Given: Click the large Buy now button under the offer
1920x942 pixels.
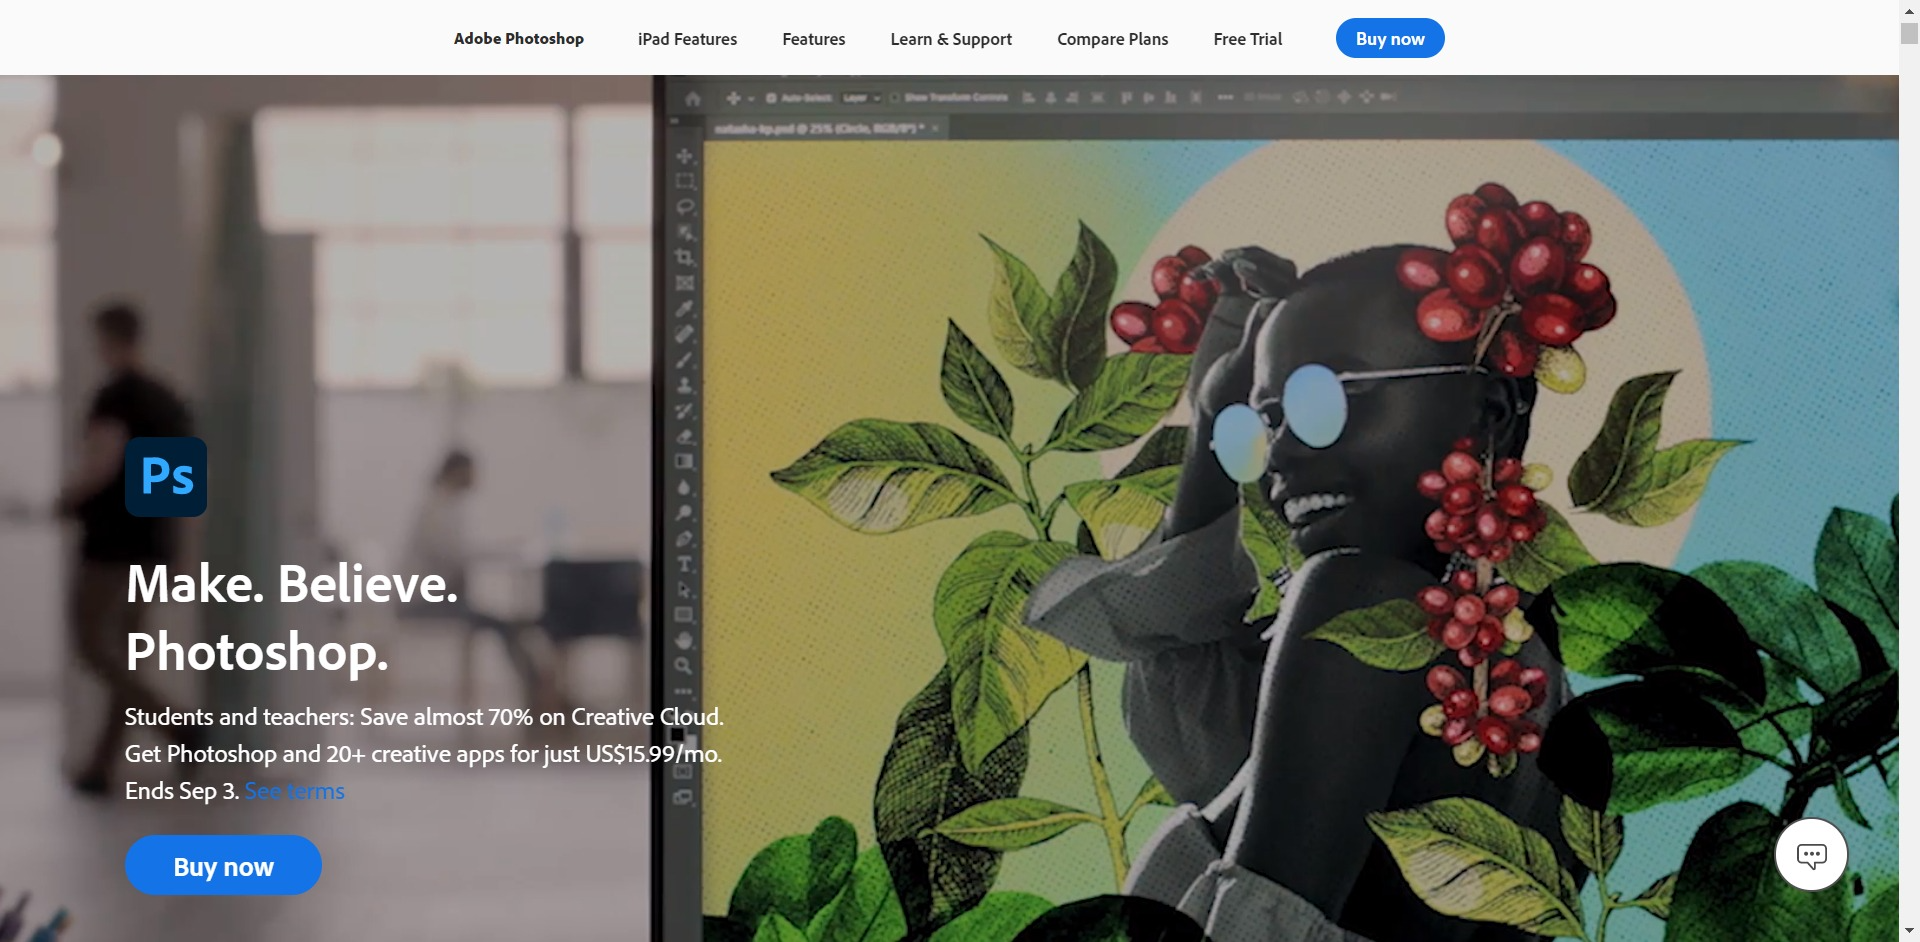Looking at the screenshot, I should click(223, 865).
